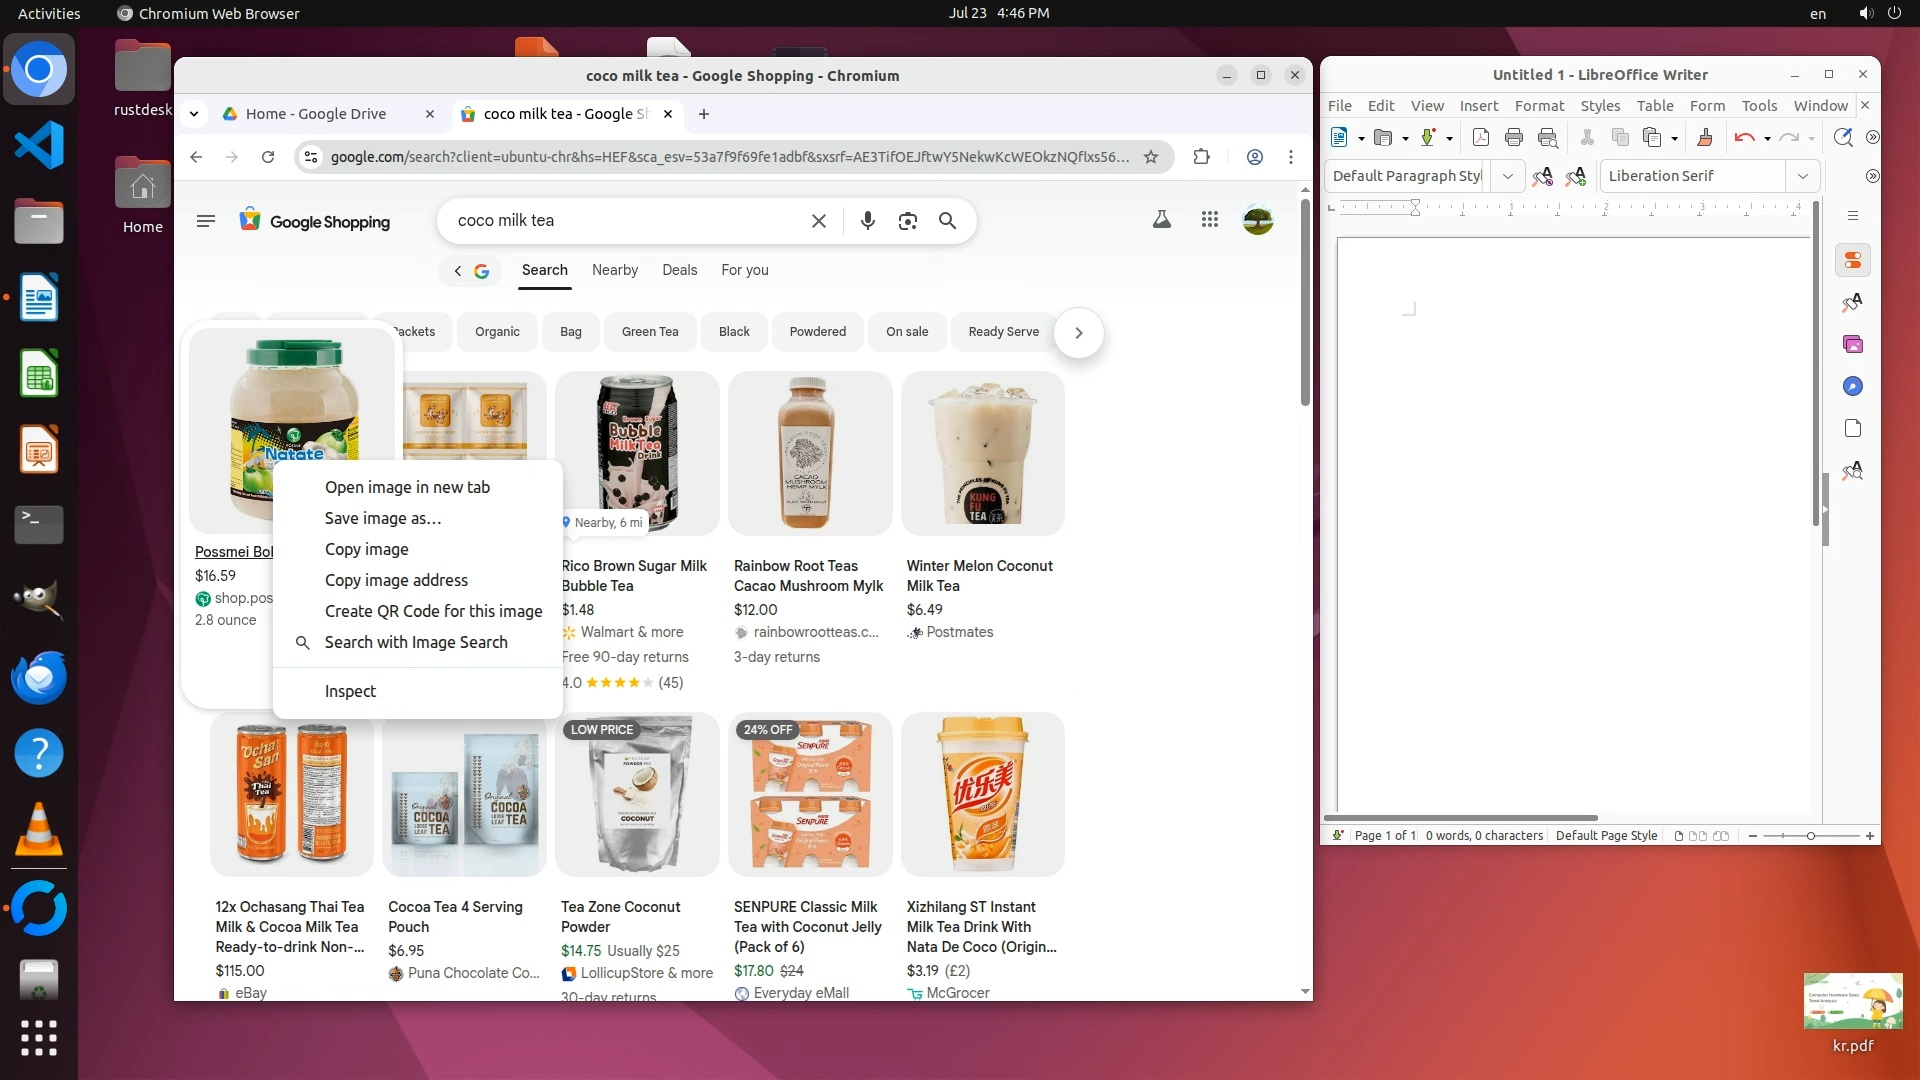Choose 'Copy image address' from context menu

[x=396, y=580]
